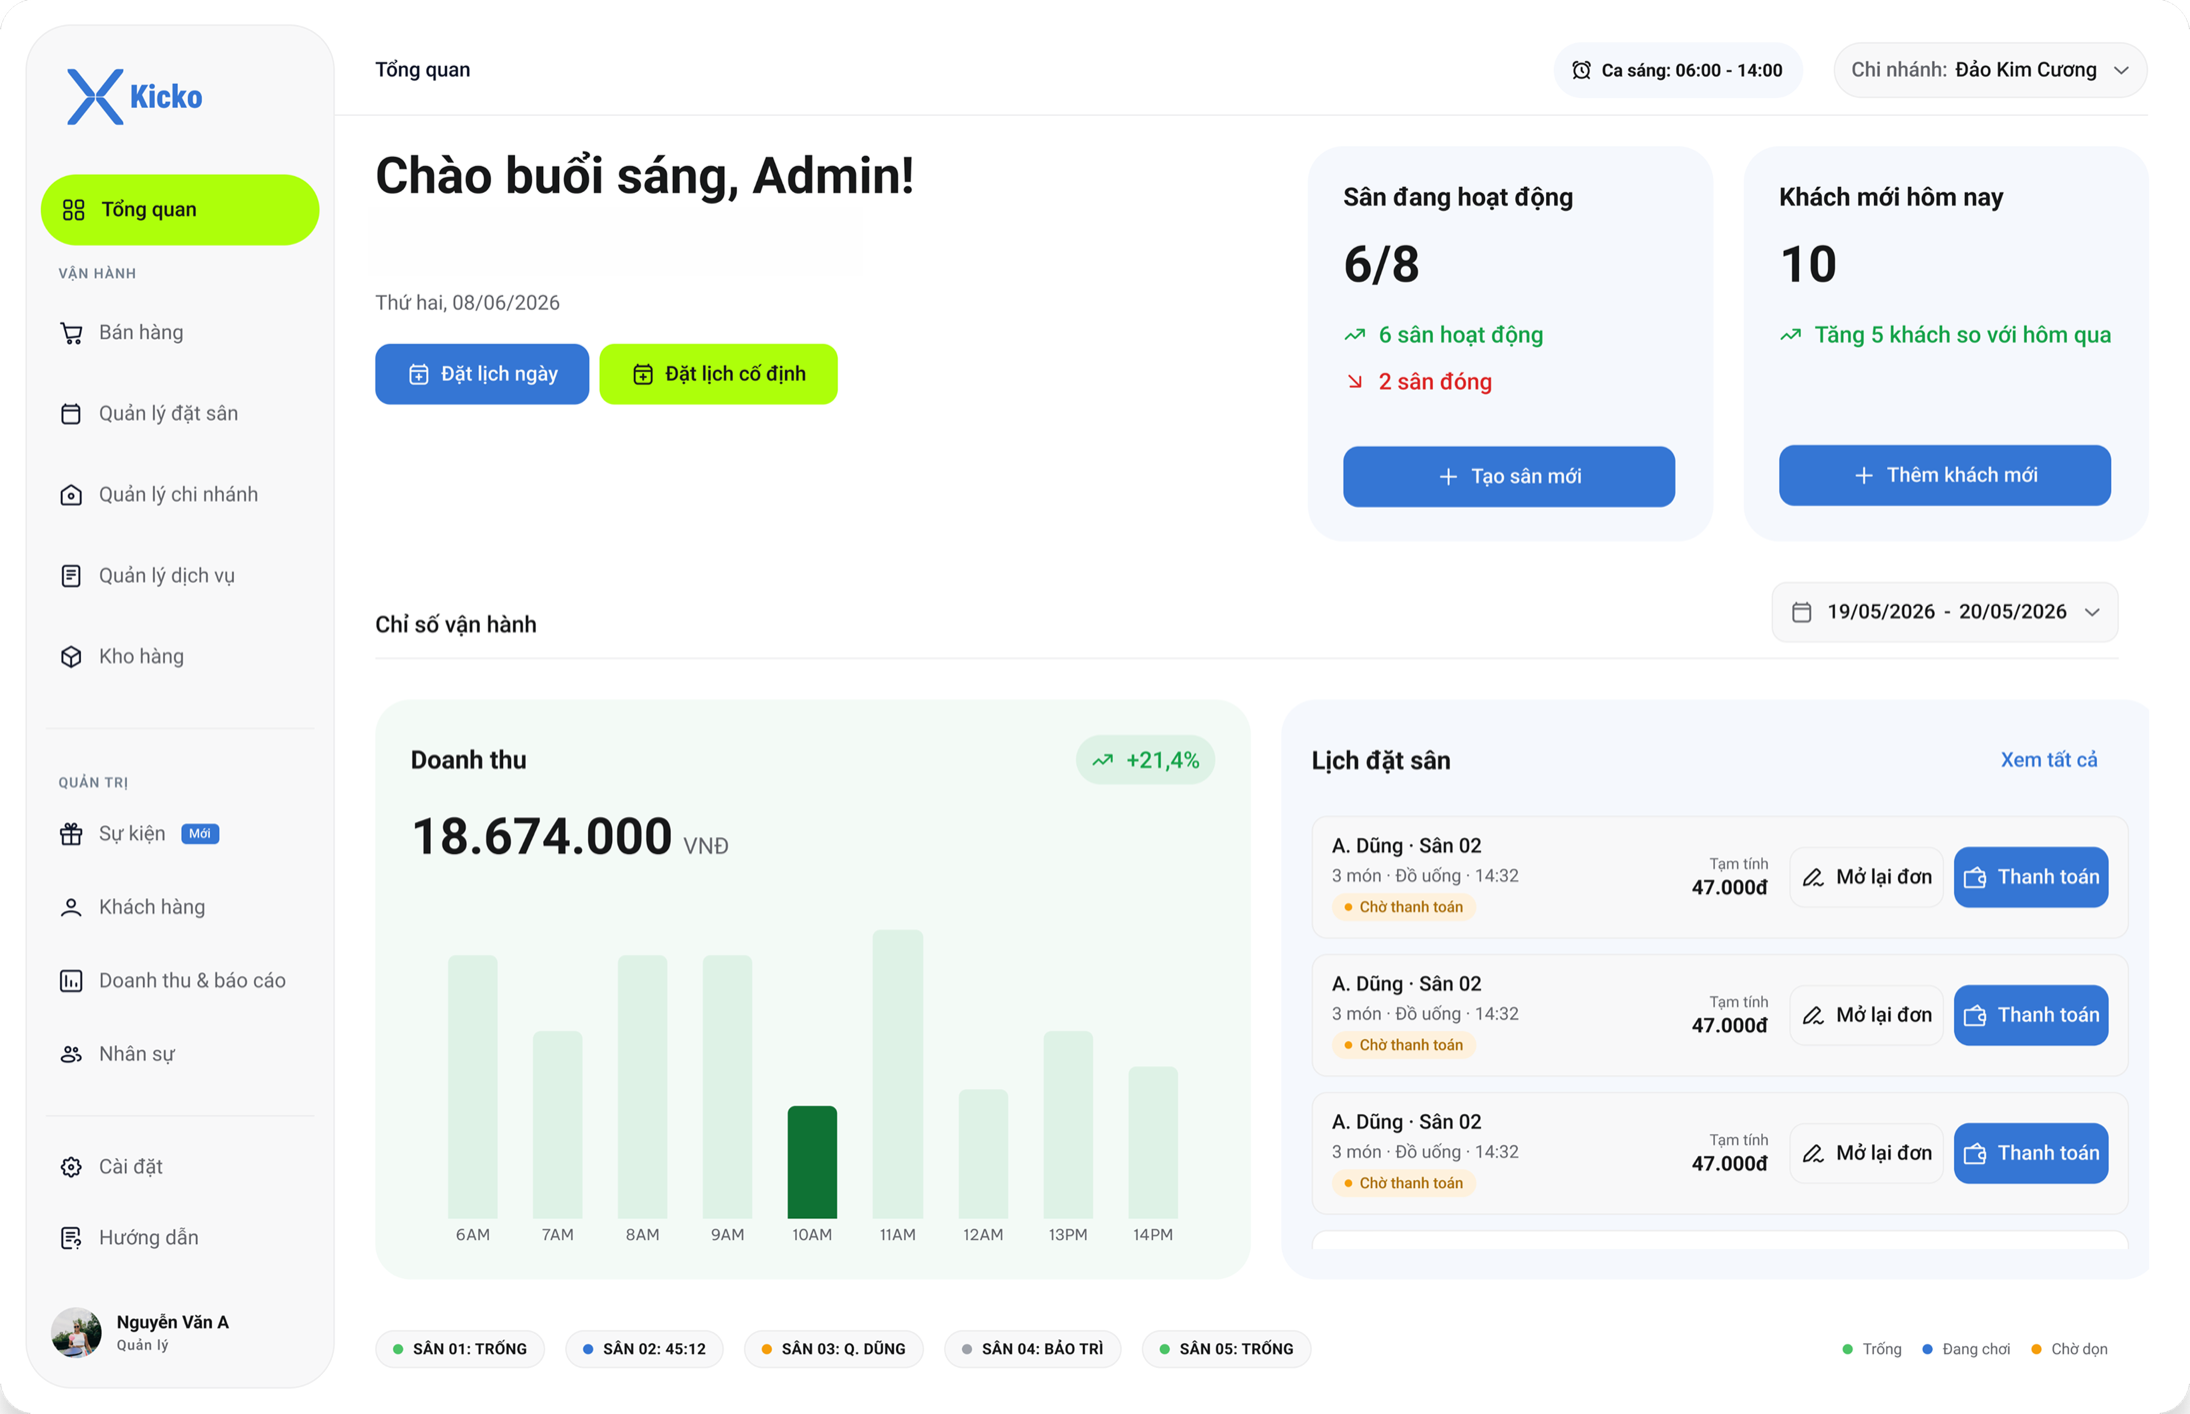Image resolution: width=2190 pixels, height=1414 pixels.
Task: Click Nguyễn Văn A profile avatar
Action: (x=76, y=1332)
